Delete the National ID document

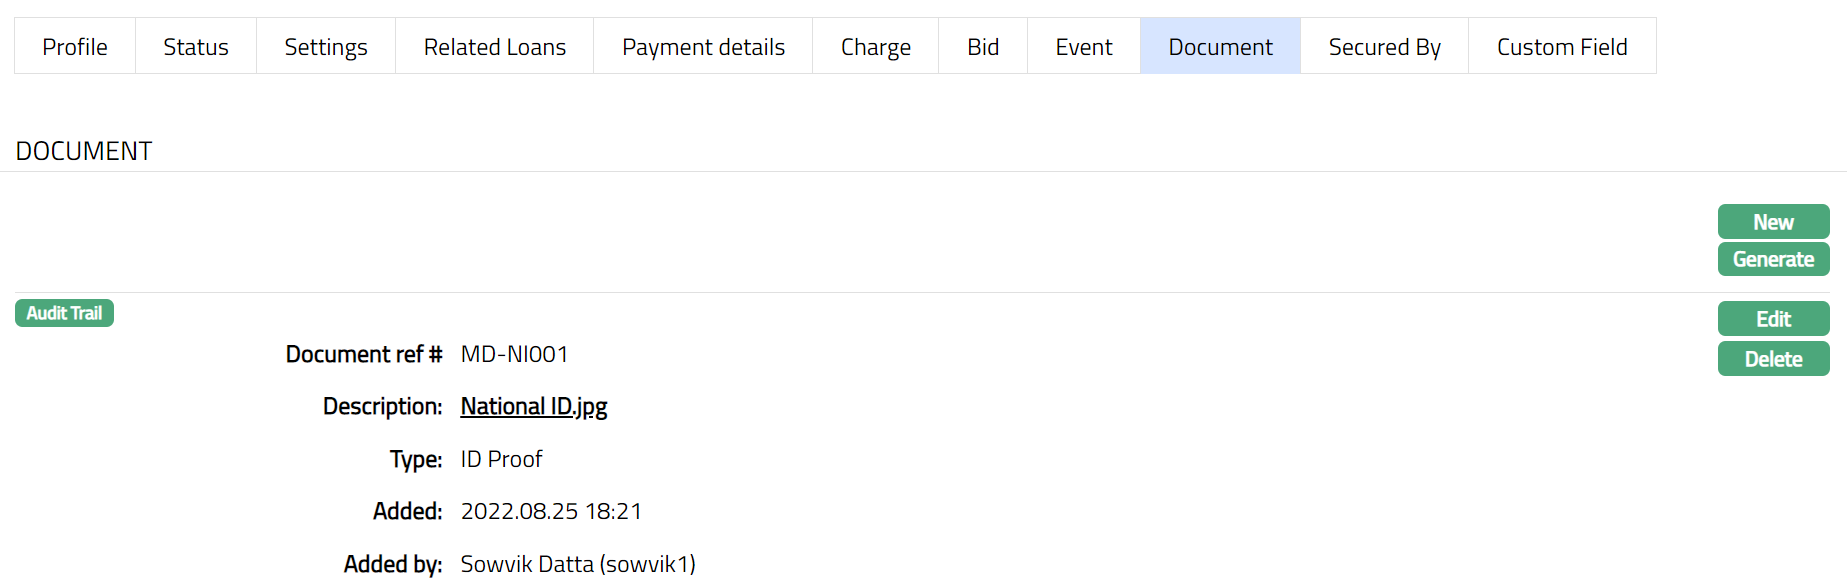(x=1773, y=359)
